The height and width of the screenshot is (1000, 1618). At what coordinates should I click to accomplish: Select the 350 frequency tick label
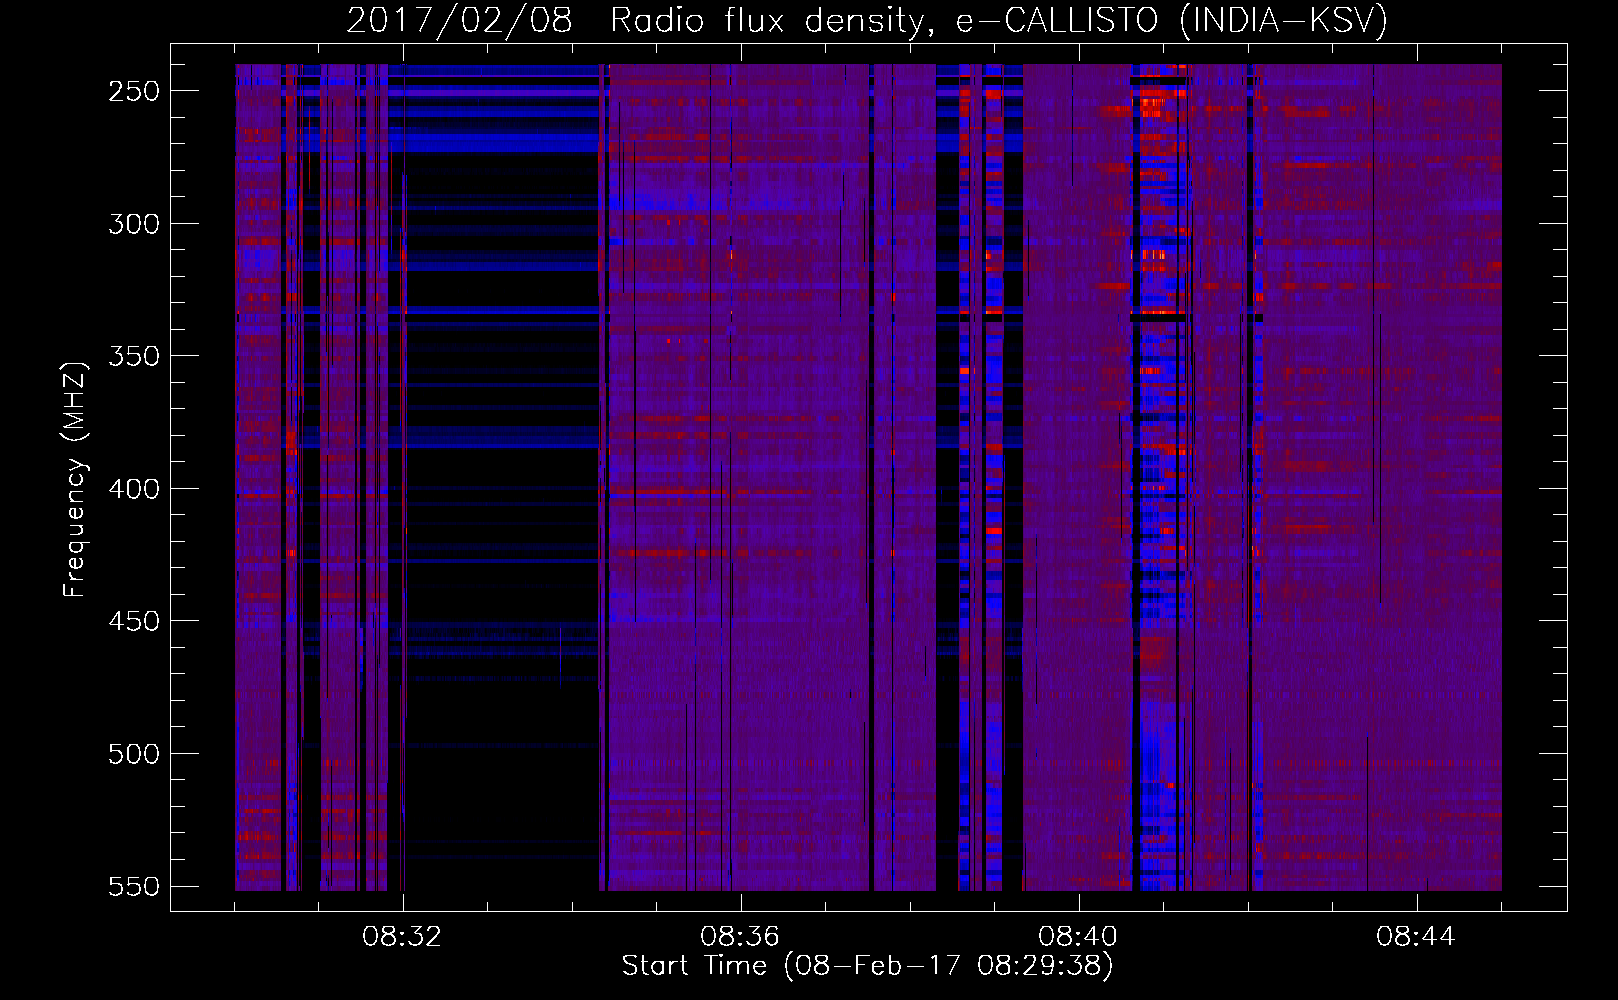tap(134, 356)
